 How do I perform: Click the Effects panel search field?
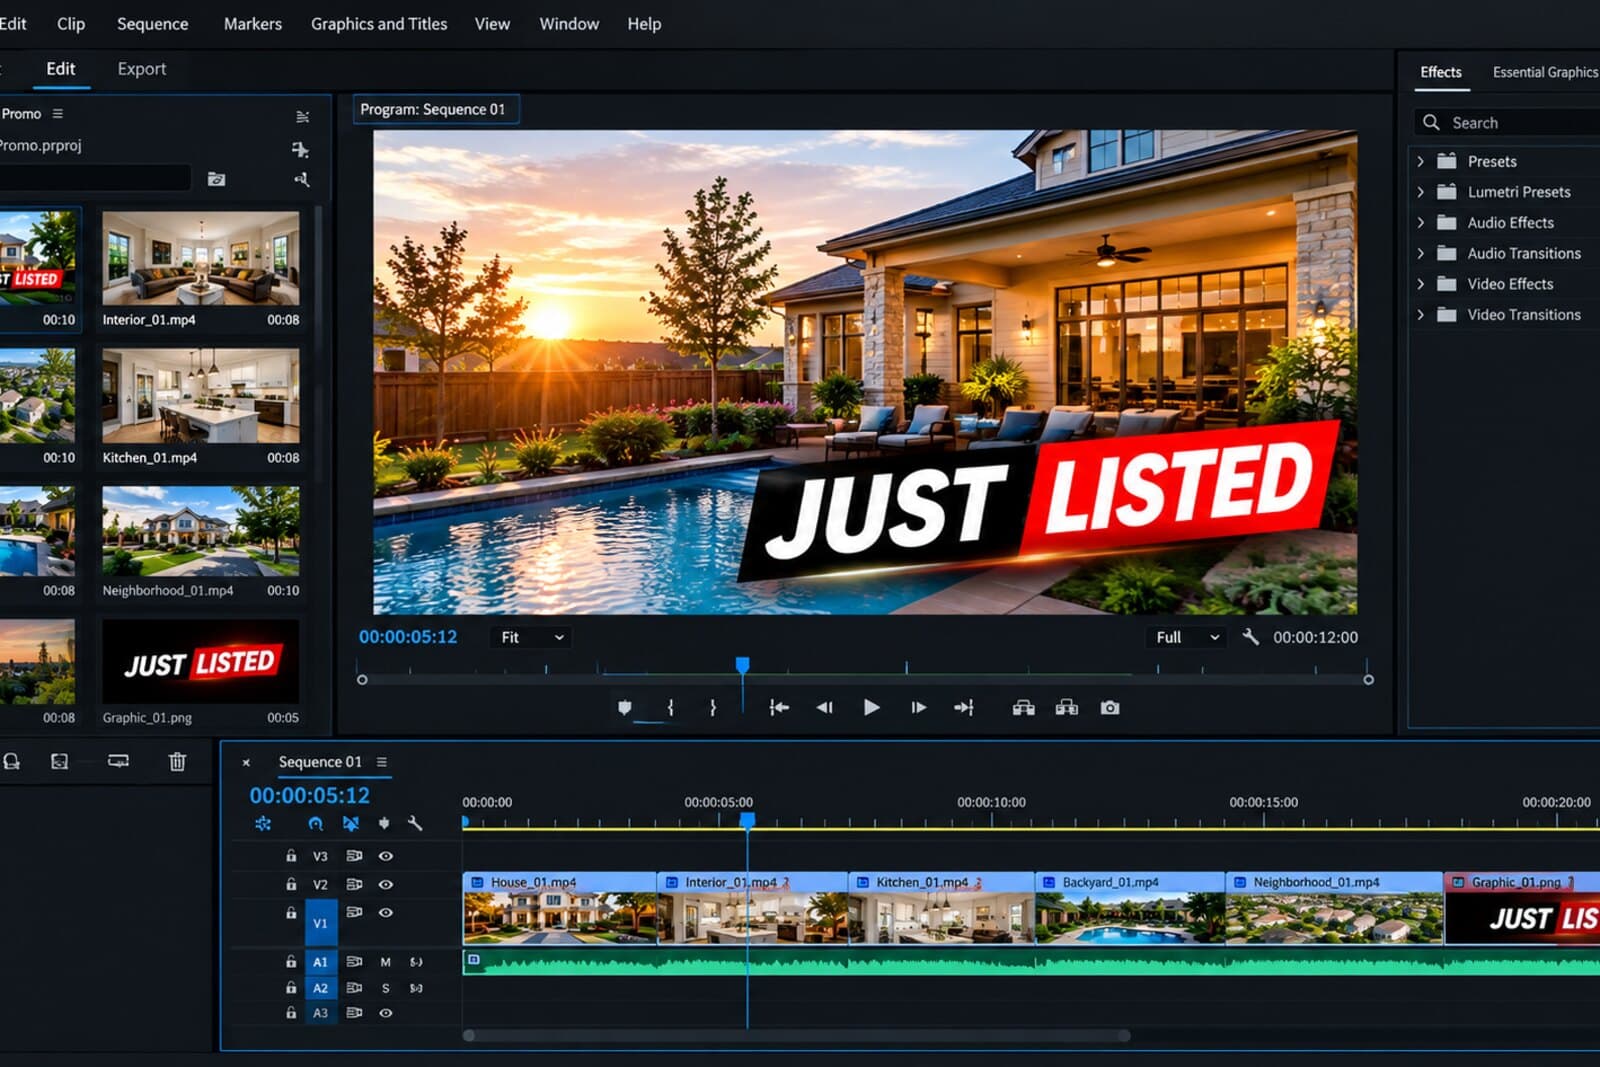(1510, 122)
